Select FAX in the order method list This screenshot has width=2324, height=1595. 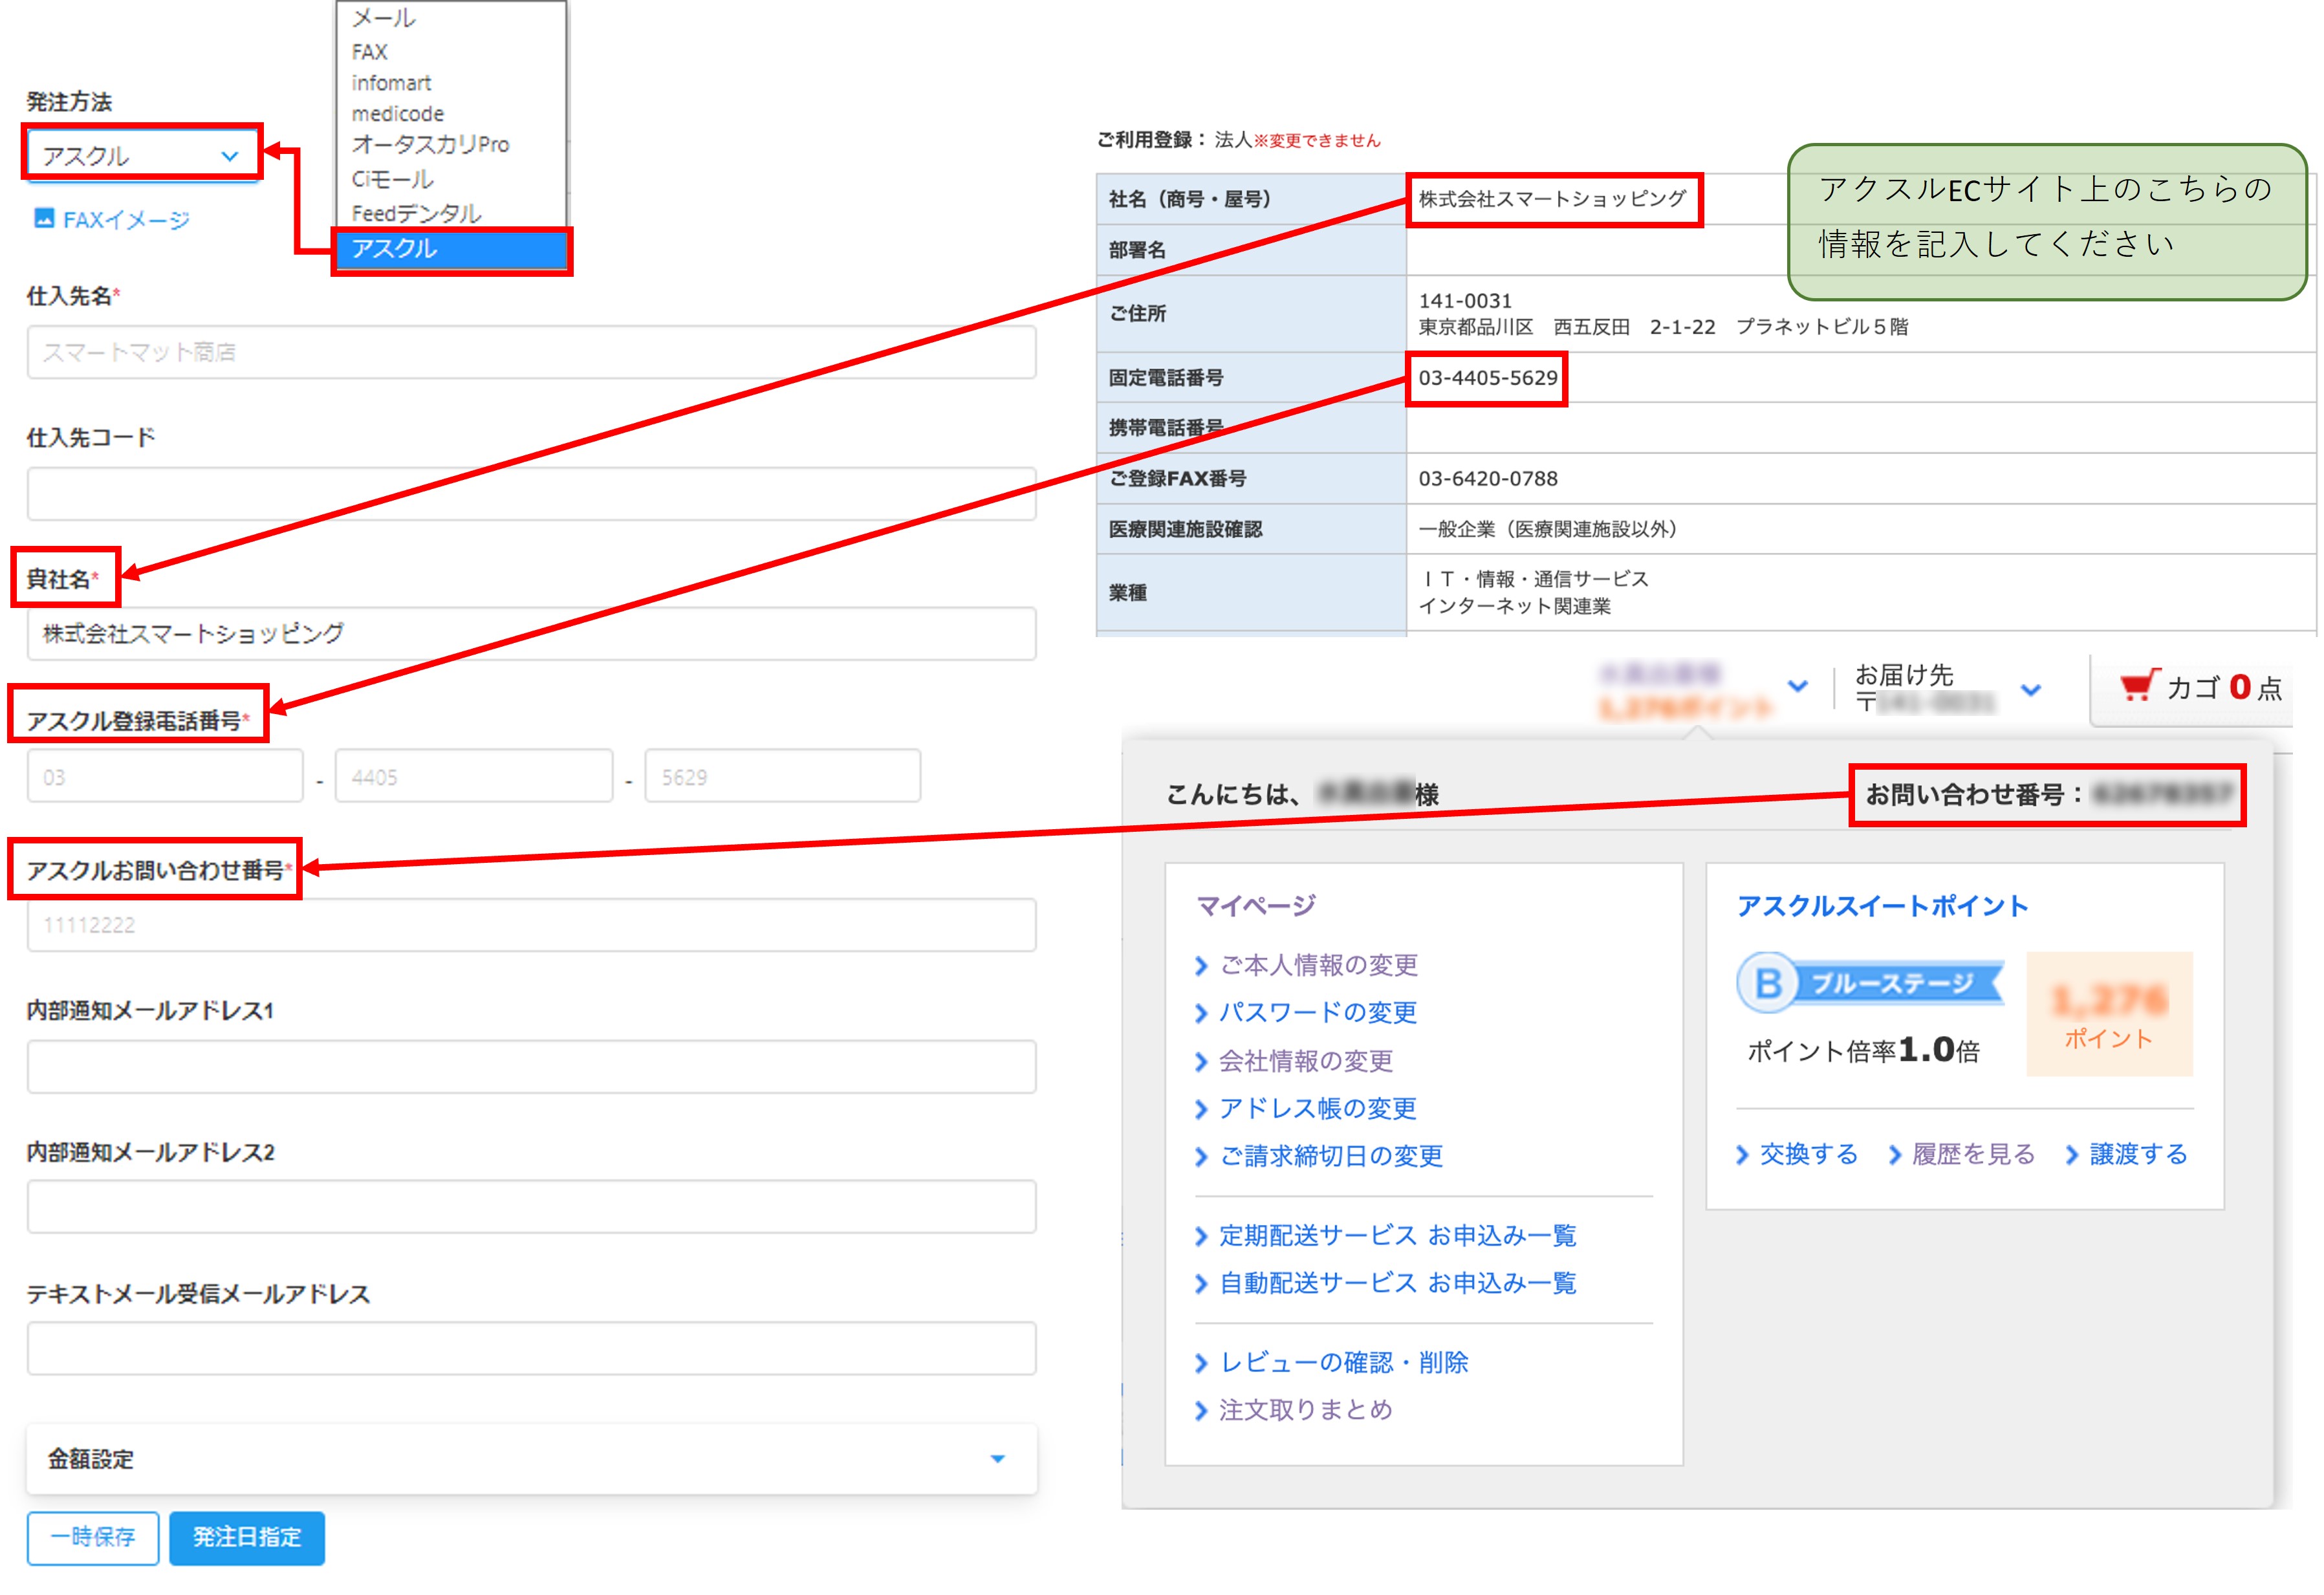(369, 52)
